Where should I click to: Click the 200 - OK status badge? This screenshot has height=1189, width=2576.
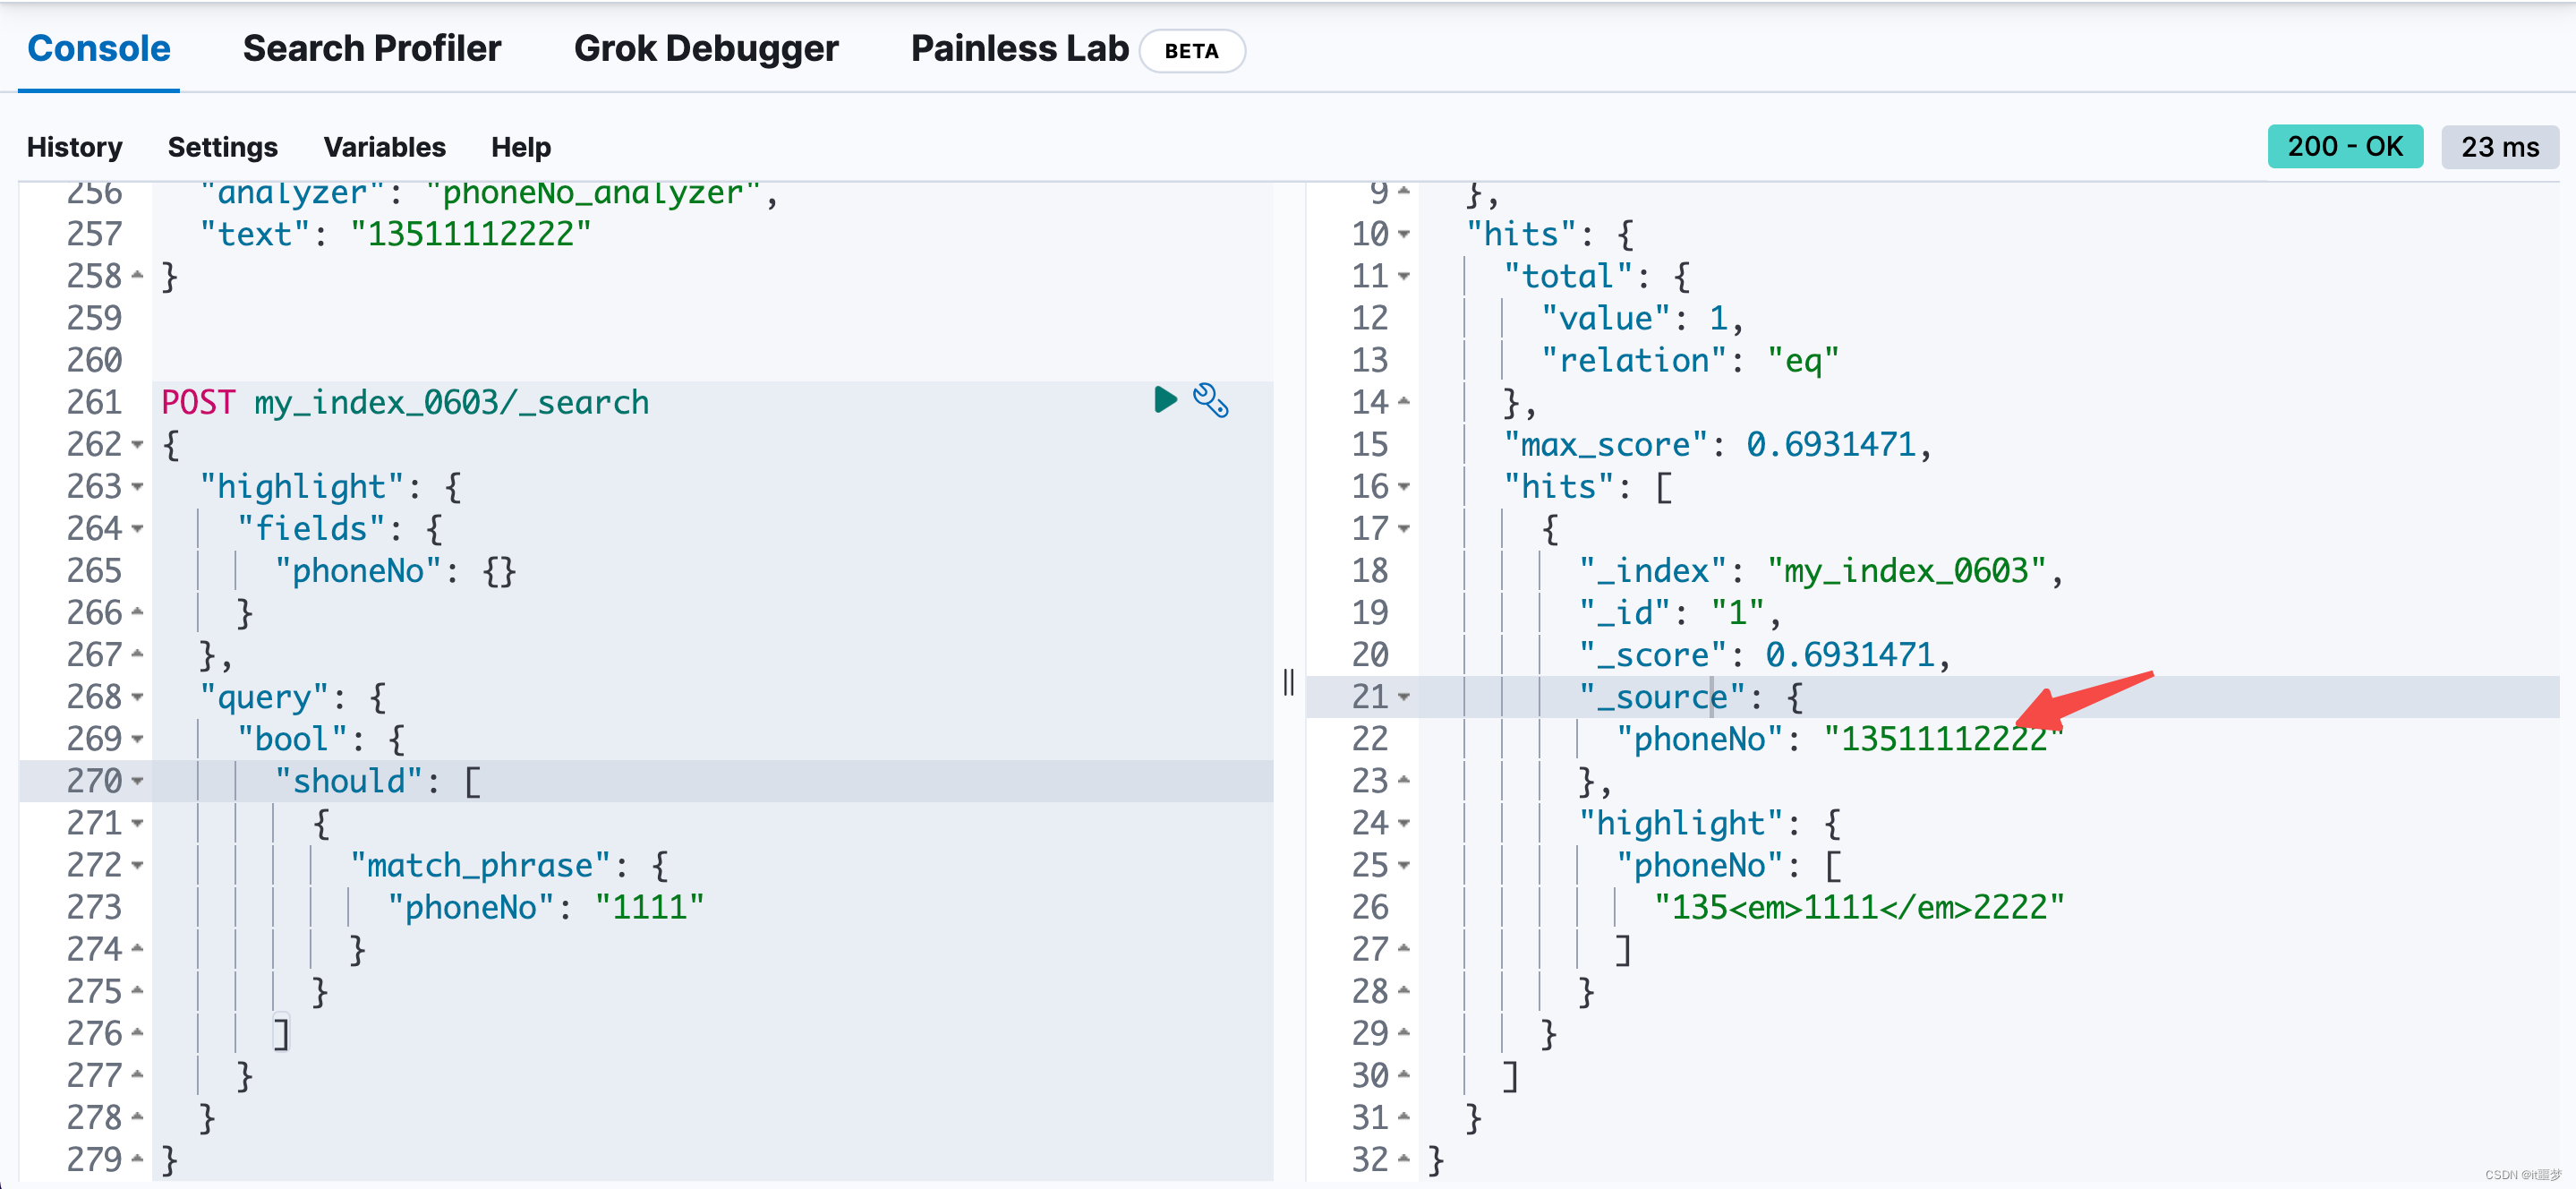[x=2344, y=146]
